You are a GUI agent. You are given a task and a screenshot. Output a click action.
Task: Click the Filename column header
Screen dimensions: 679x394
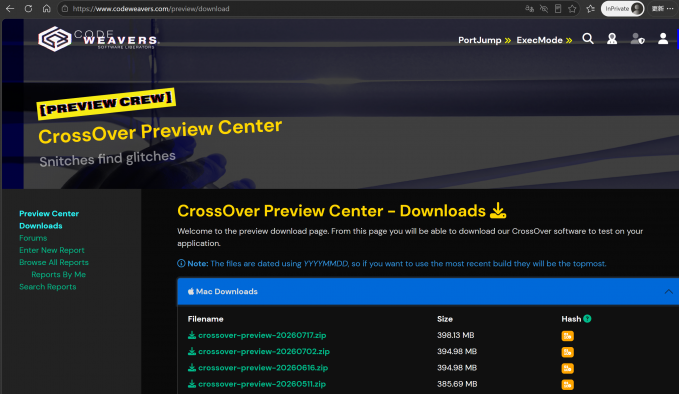pyautogui.click(x=205, y=319)
